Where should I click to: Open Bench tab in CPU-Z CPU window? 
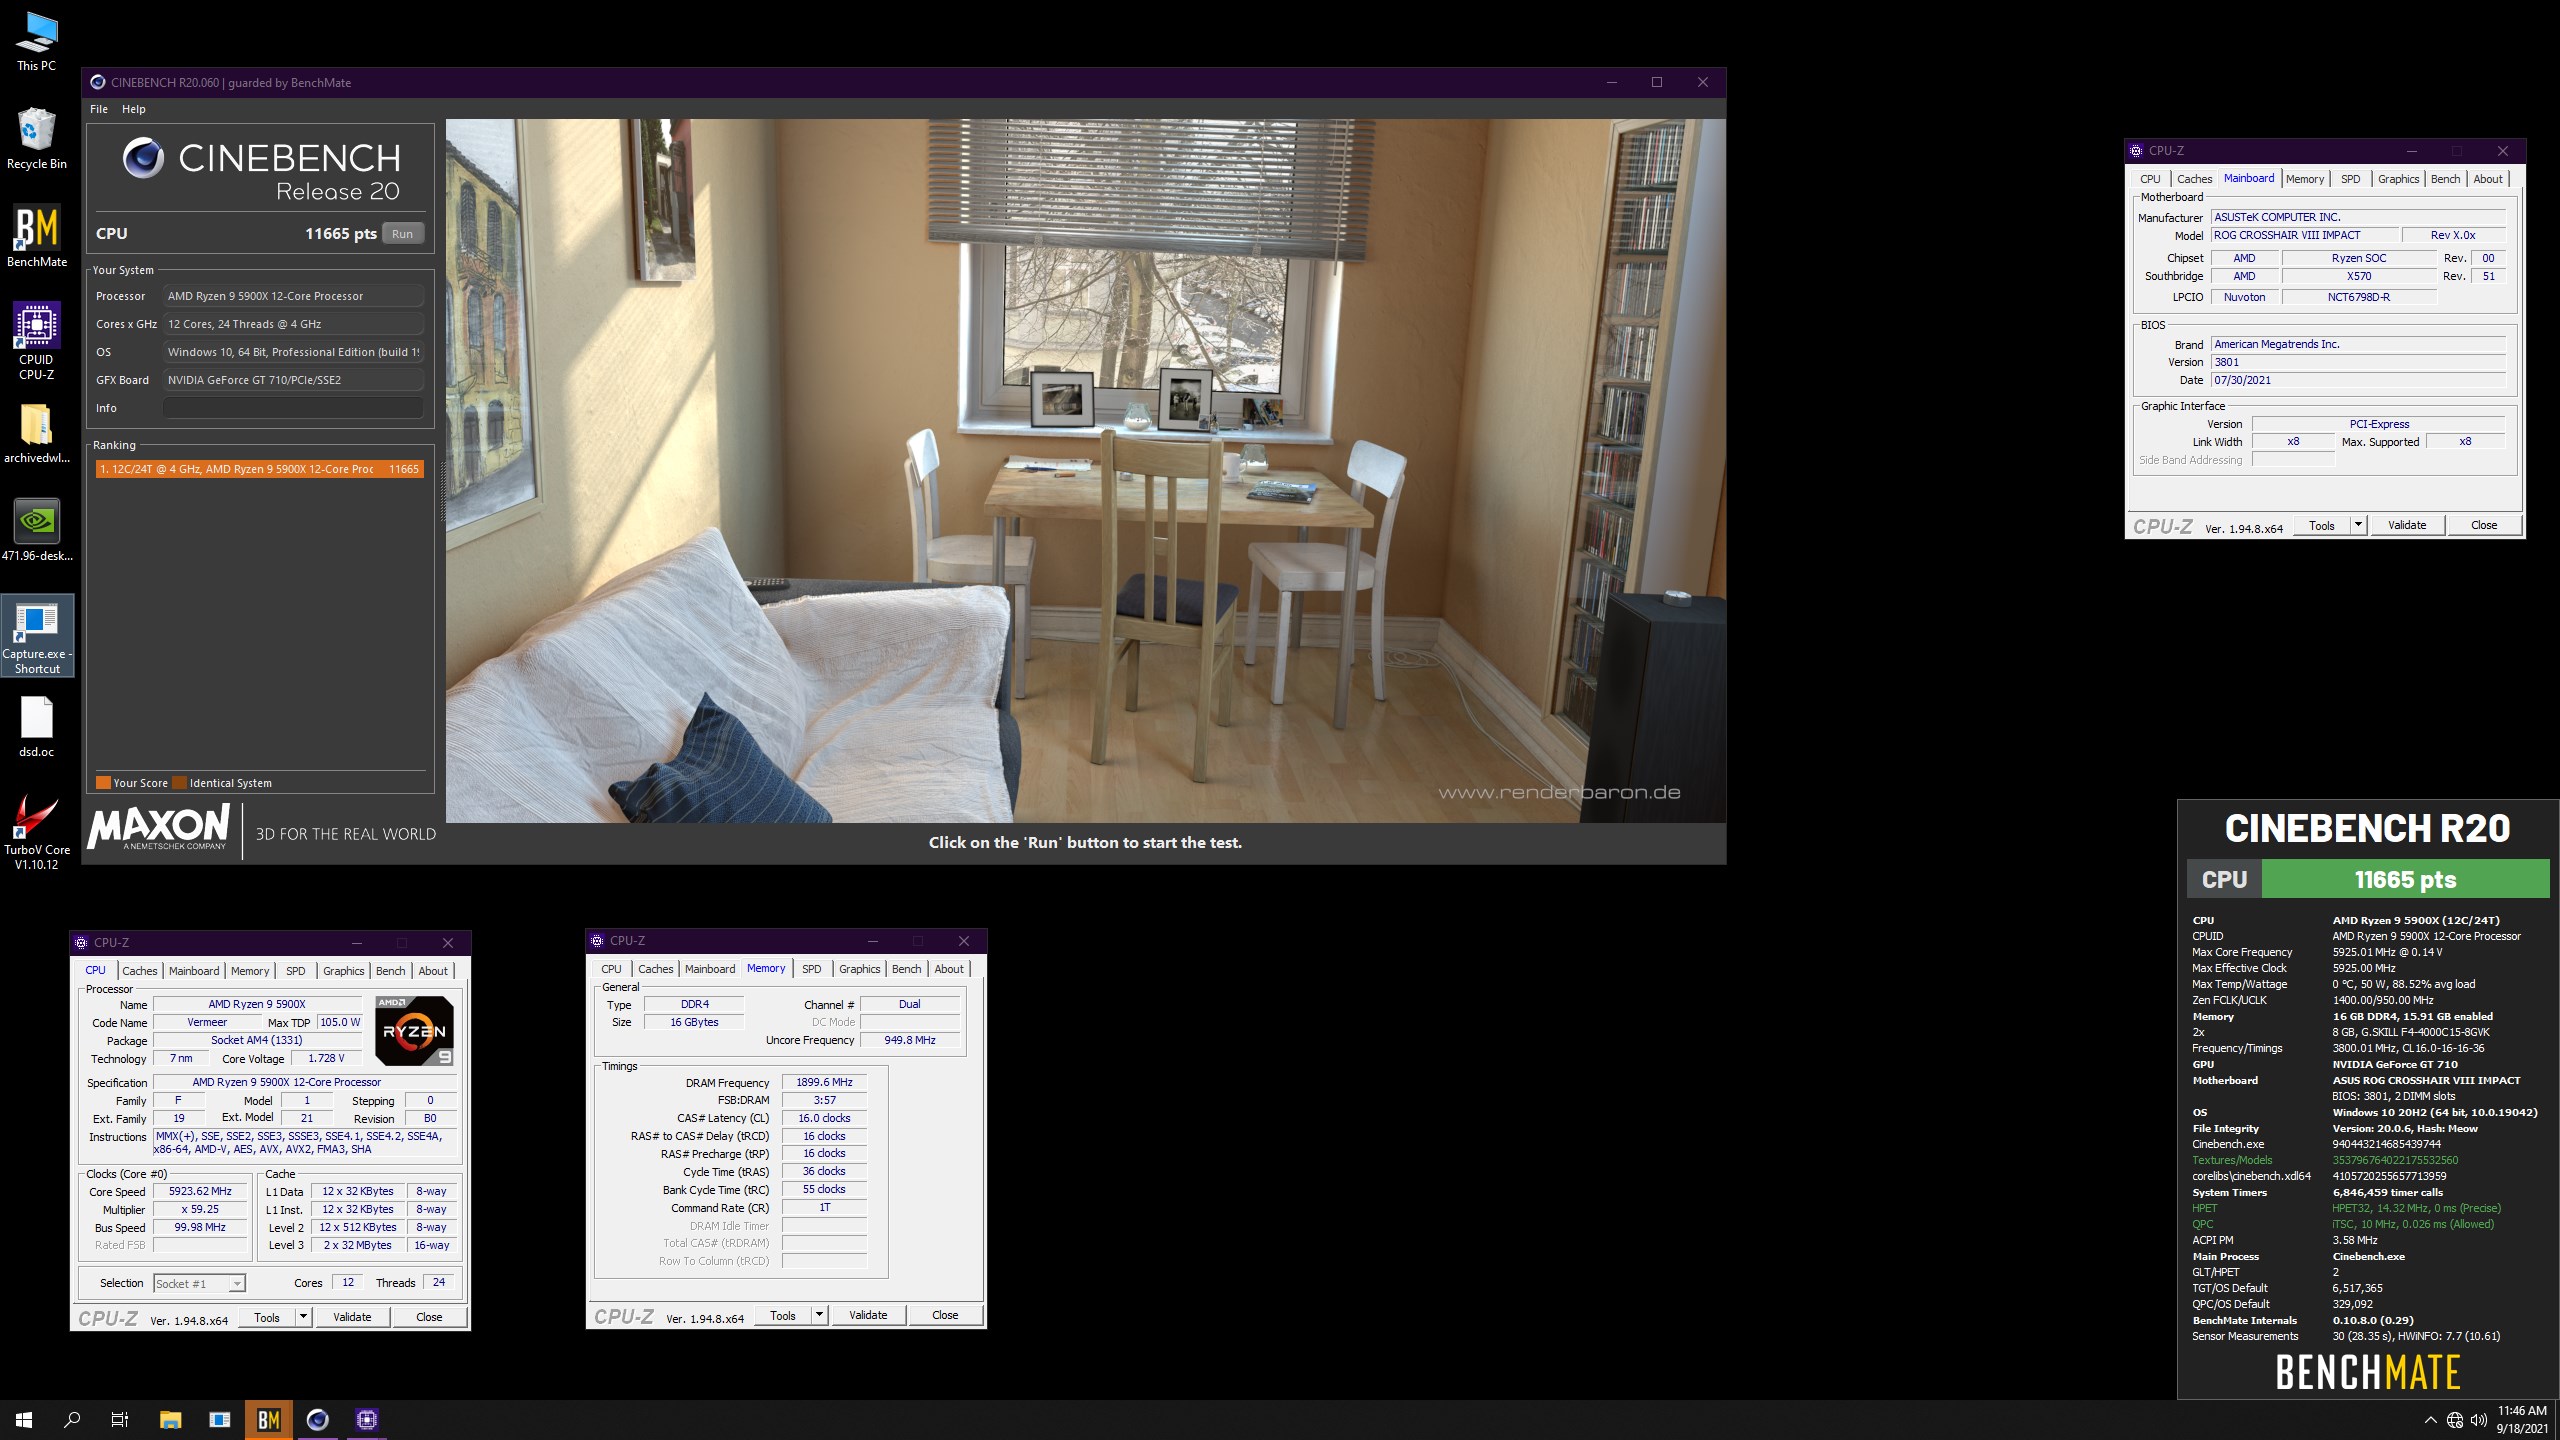click(391, 971)
